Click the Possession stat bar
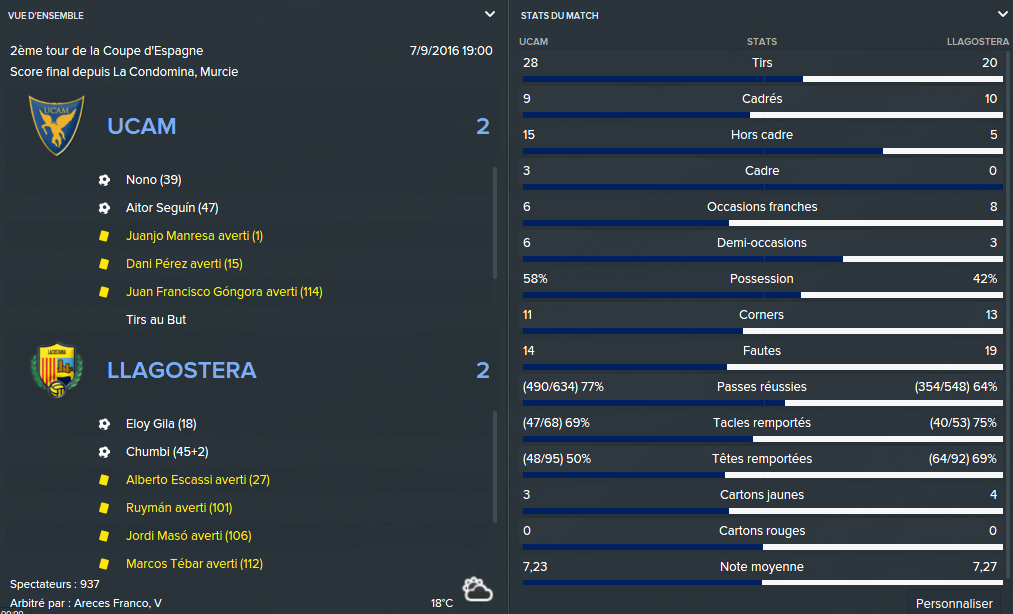 click(x=762, y=295)
